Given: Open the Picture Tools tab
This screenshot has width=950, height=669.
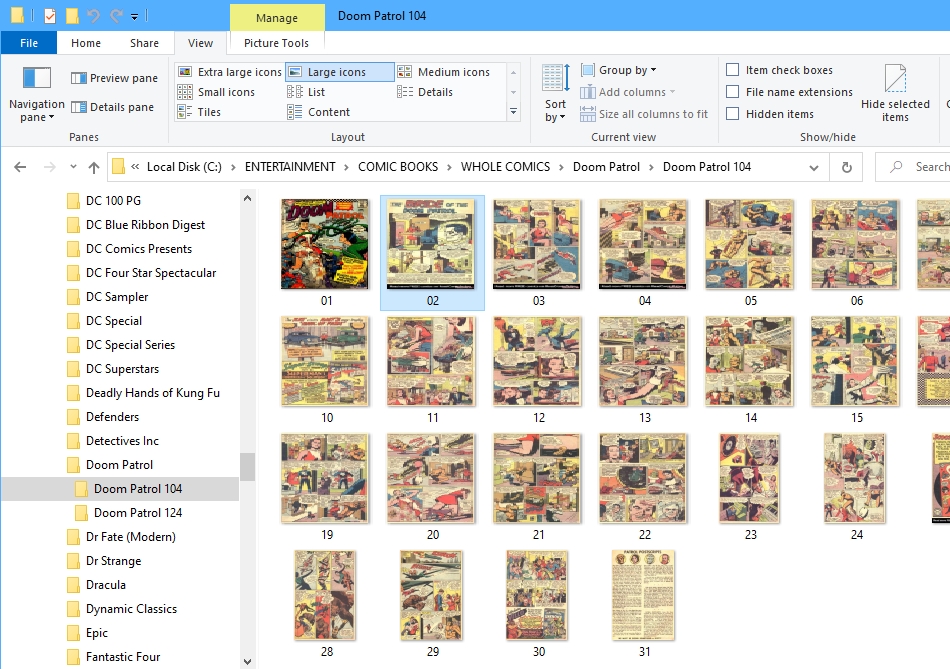Looking at the screenshot, I should [276, 43].
